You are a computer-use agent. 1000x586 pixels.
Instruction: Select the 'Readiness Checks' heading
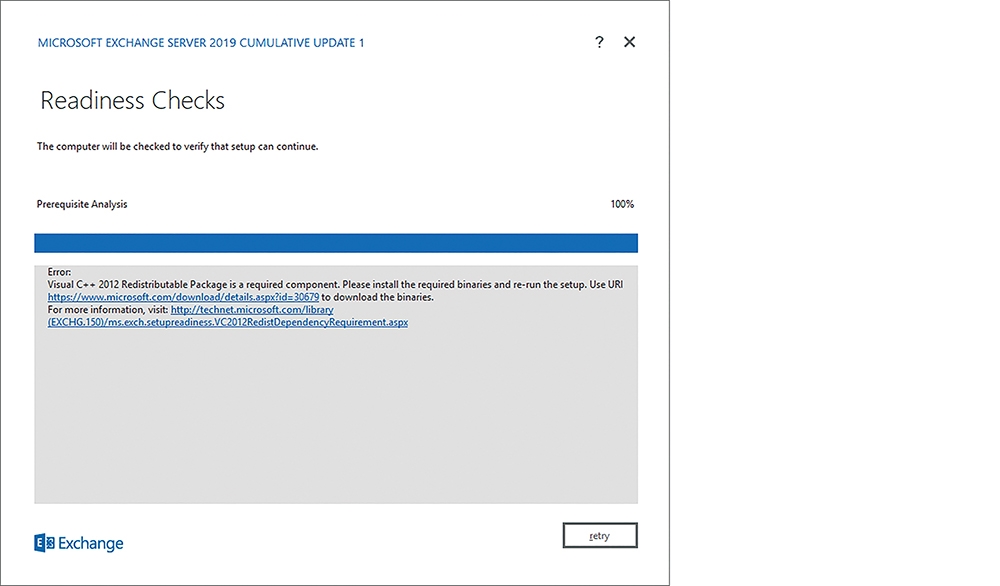[133, 101]
